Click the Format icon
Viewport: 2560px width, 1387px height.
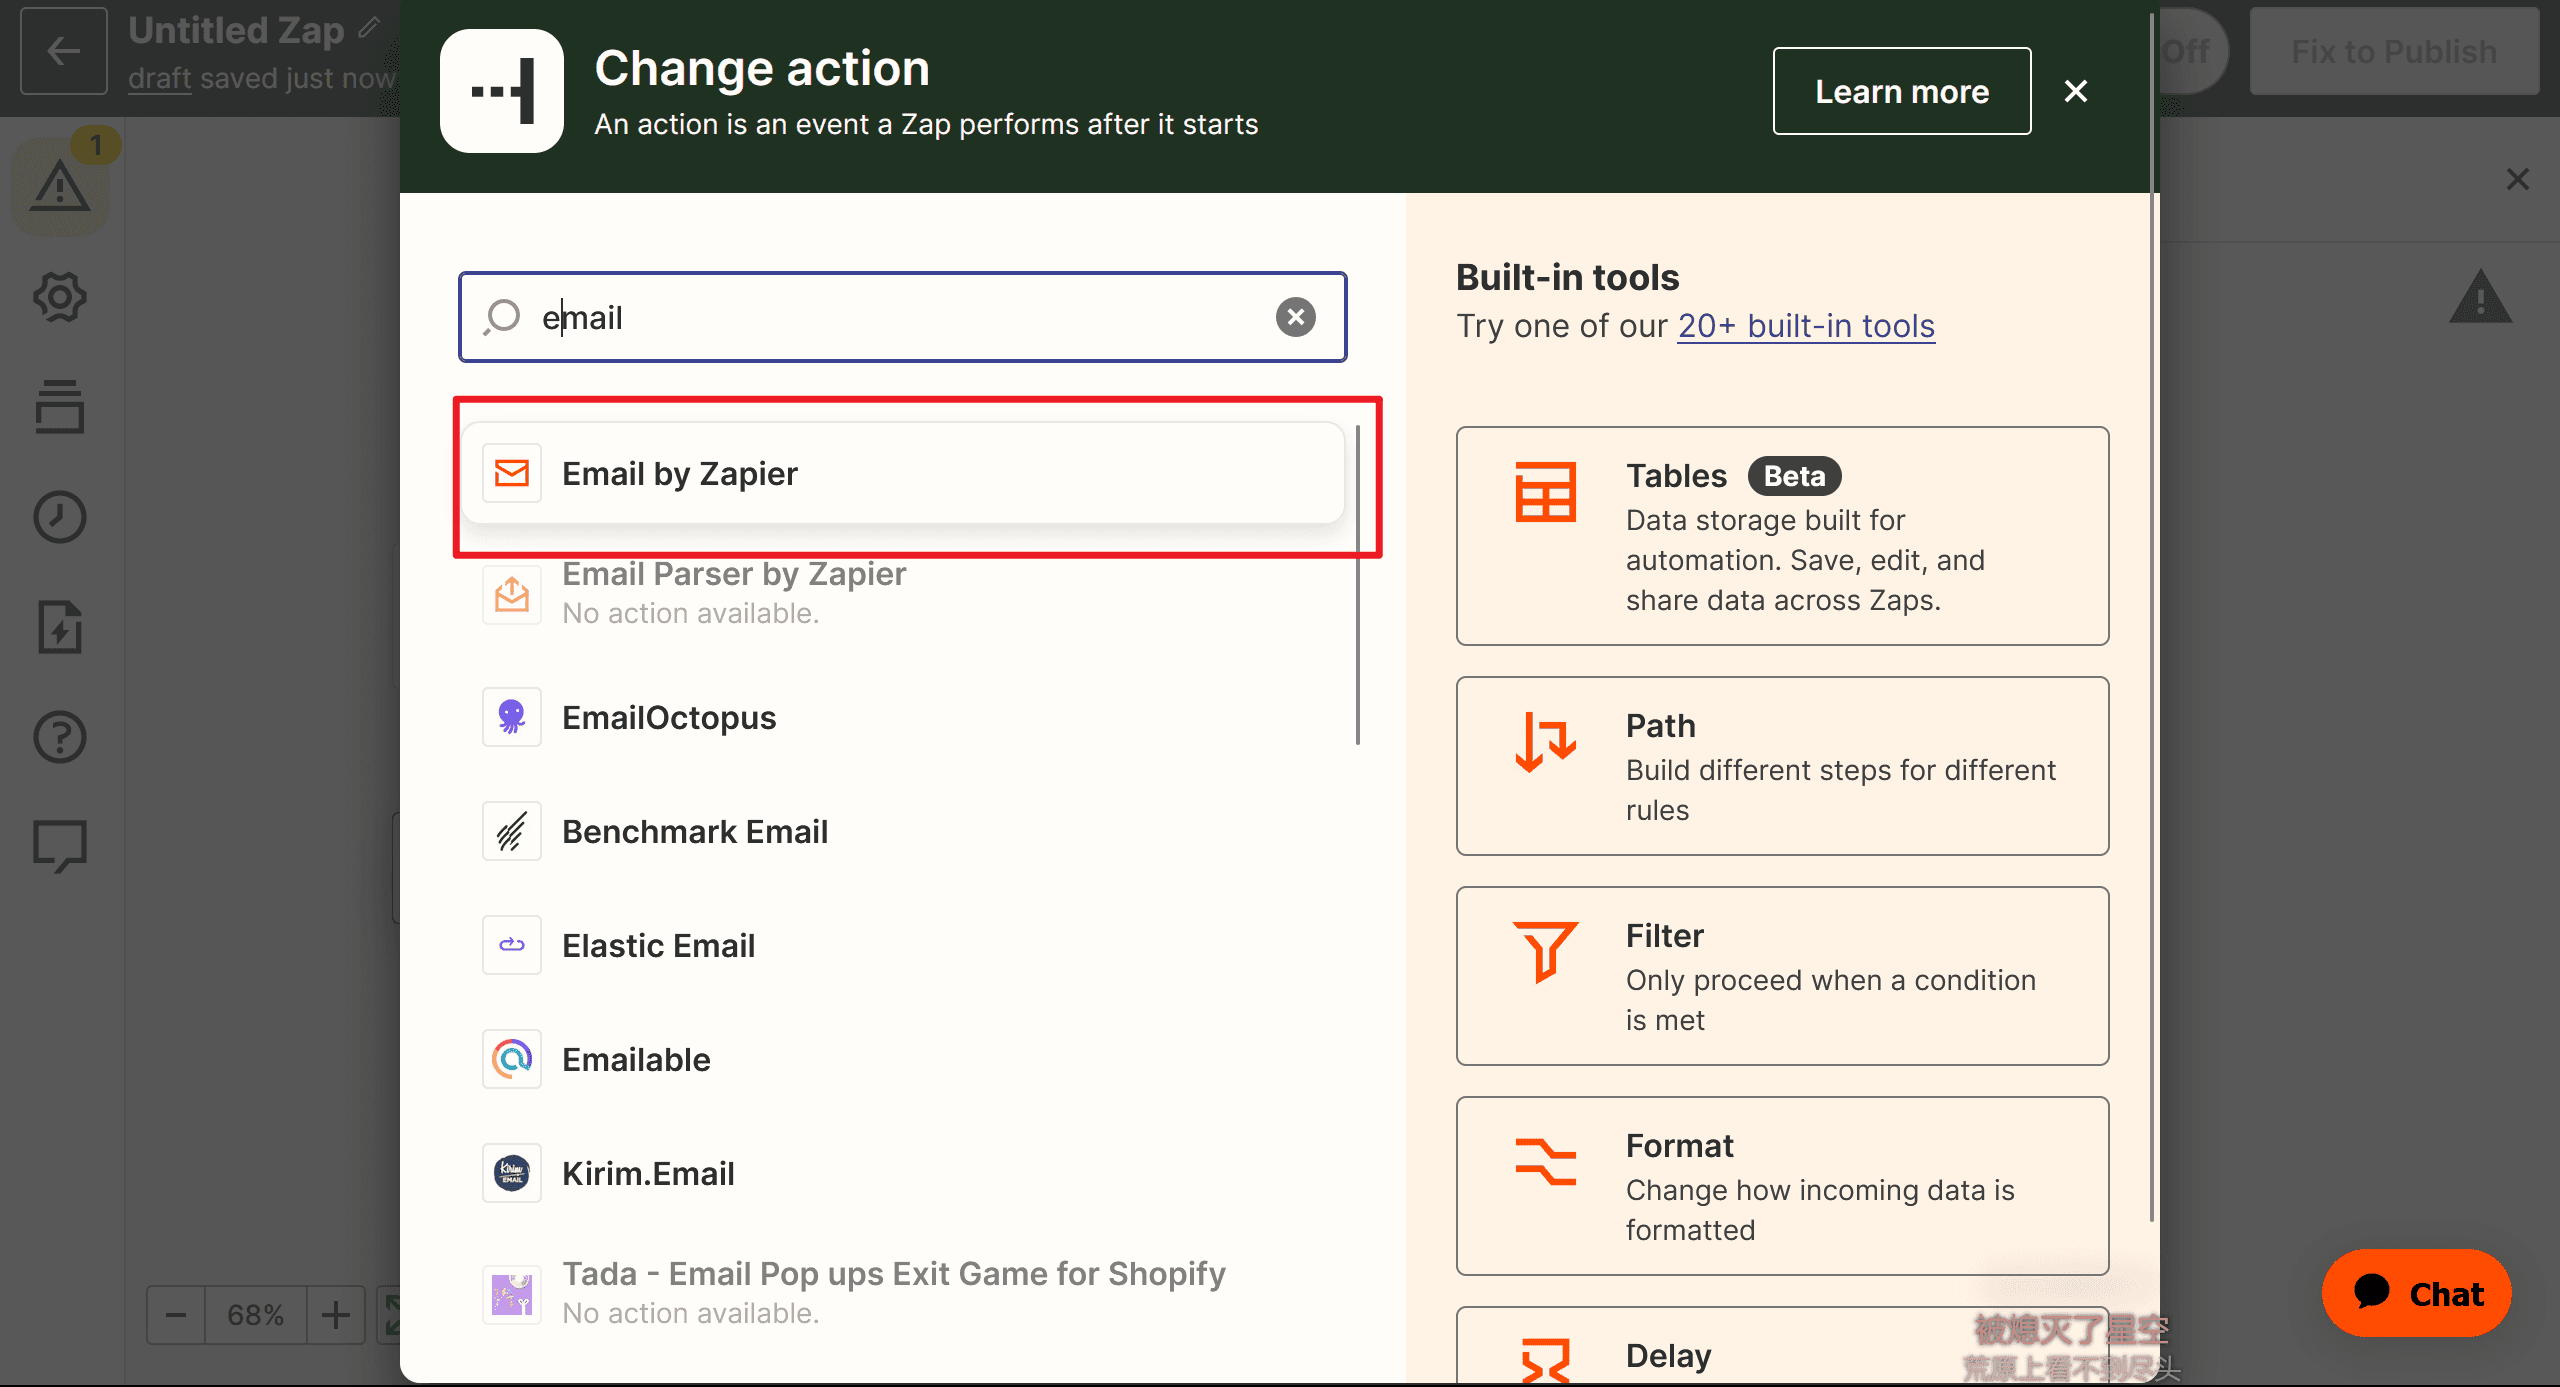click(1546, 1161)
